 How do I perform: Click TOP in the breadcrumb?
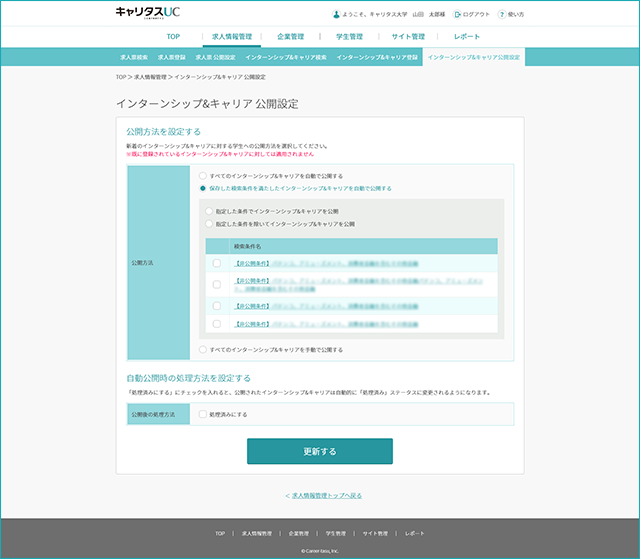[x=121, y=77]
